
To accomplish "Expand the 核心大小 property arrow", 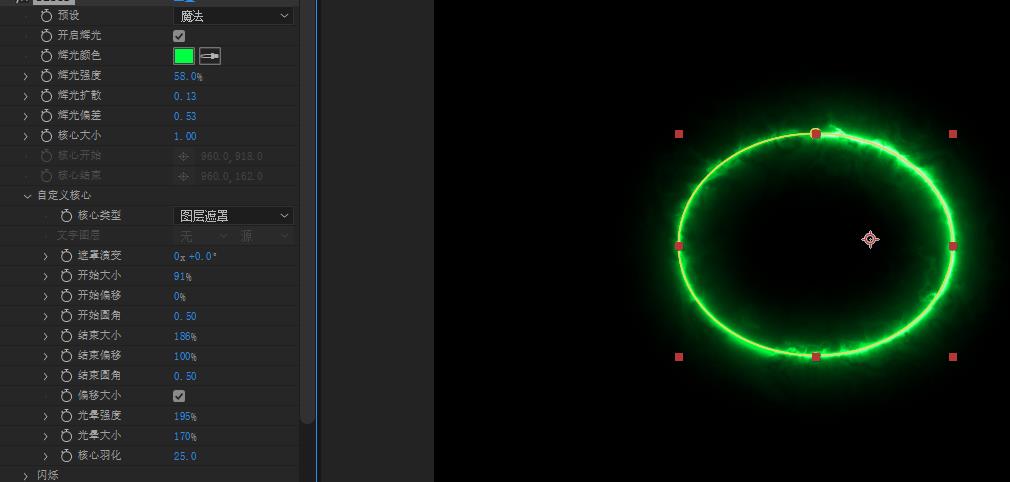I will [x=26, y=136].
